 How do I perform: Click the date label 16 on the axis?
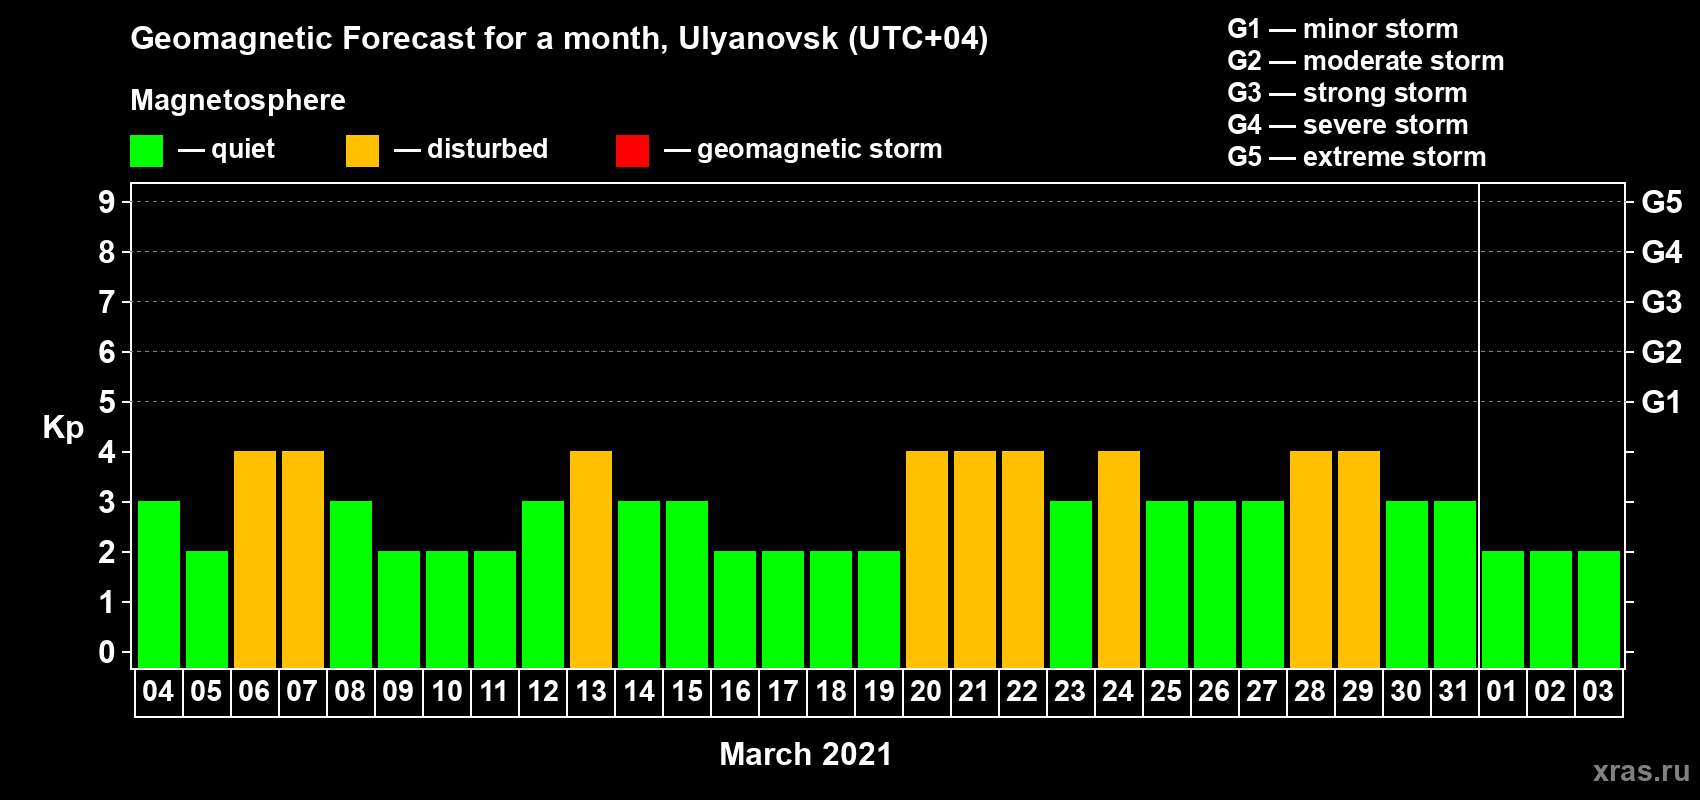(735, 692)
